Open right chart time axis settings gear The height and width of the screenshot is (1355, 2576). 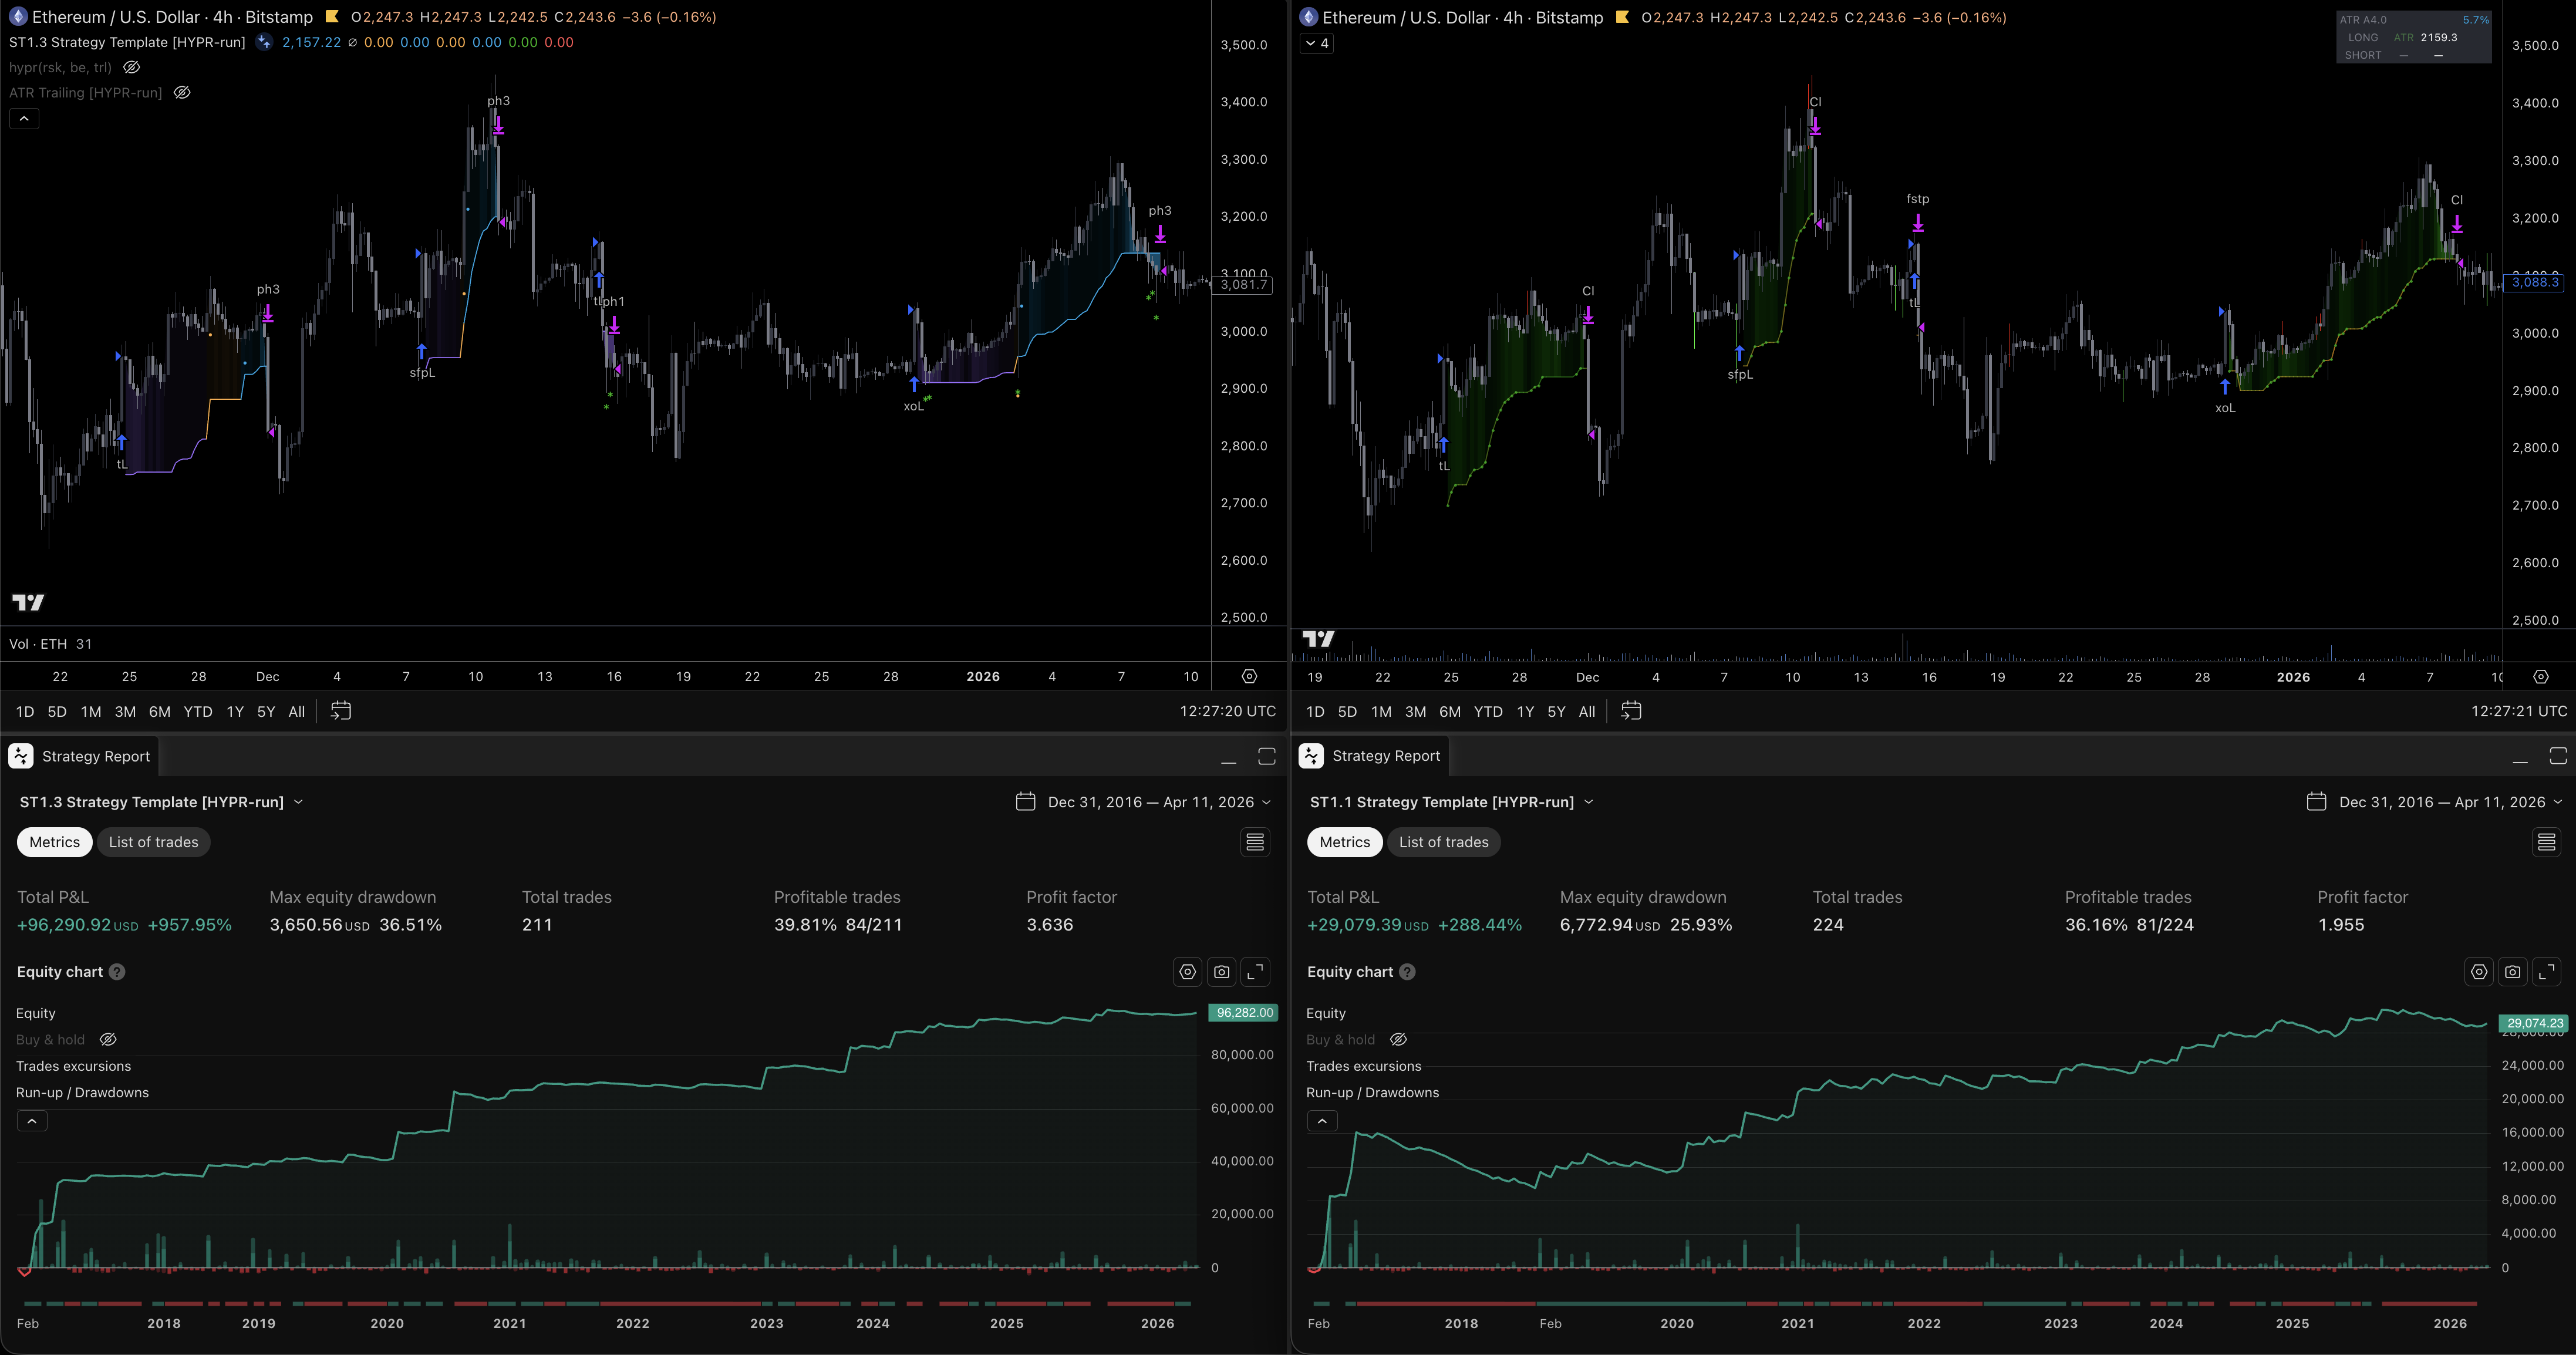(x=2540, y=677)
